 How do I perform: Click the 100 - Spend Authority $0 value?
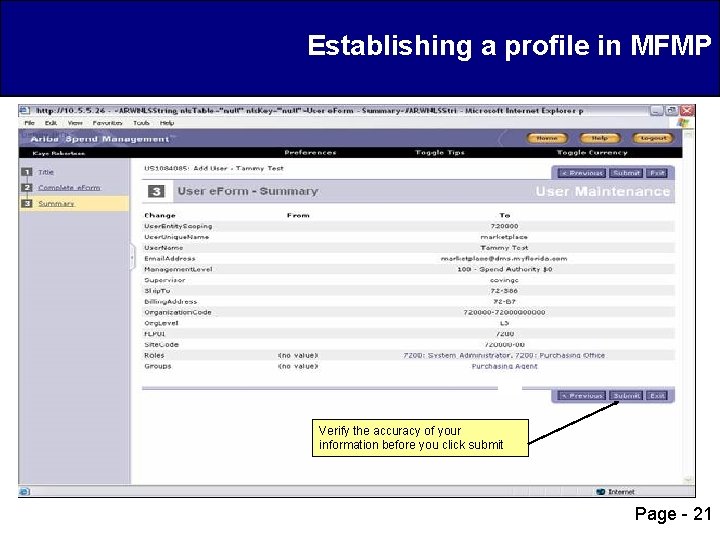505,270
